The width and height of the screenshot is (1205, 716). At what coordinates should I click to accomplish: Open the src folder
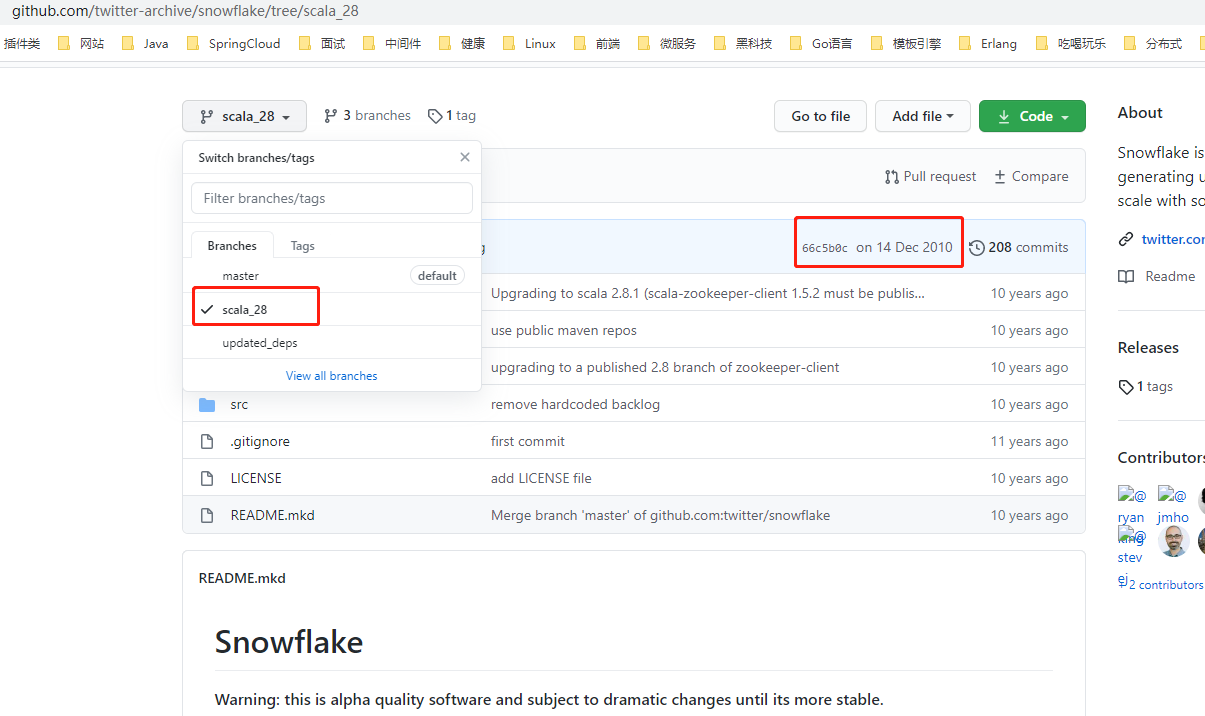click(x=239, y=404)
